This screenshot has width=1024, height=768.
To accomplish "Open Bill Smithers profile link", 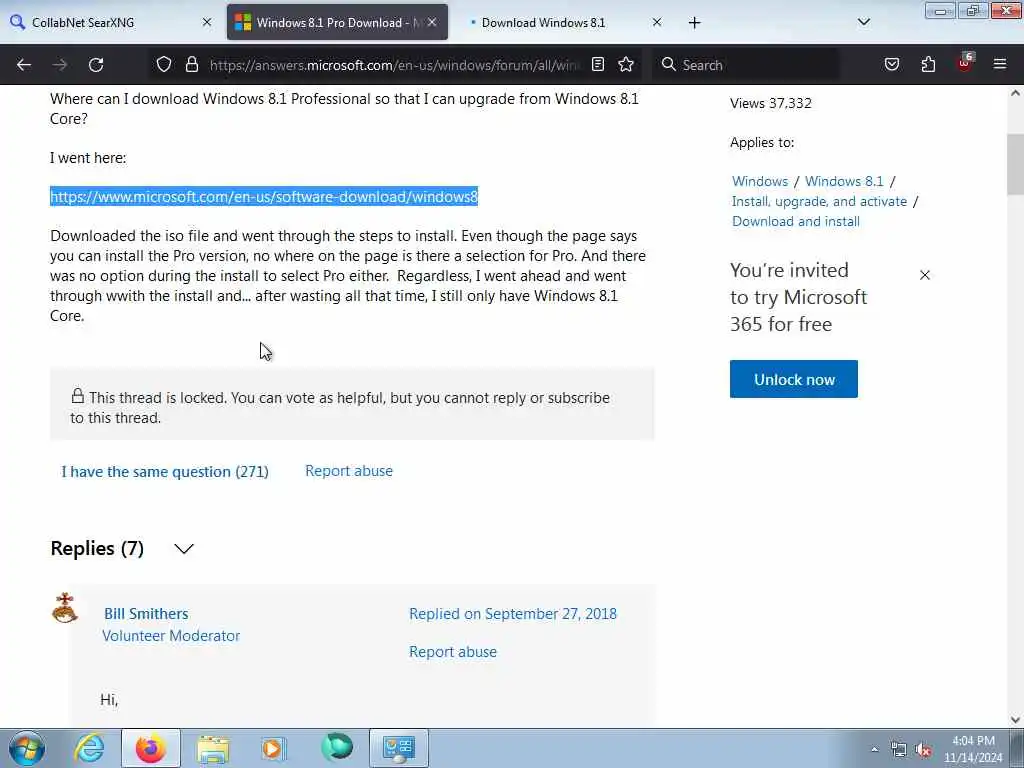I will pyautogui.click(x=146, y=614).
